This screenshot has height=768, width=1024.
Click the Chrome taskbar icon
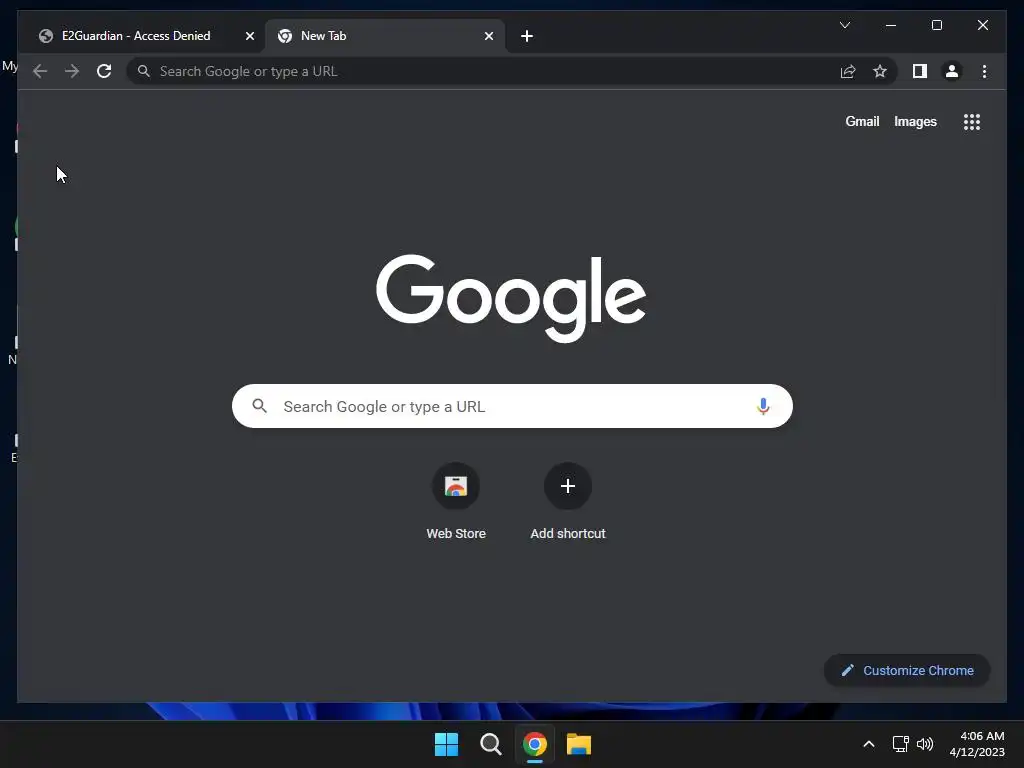(534, 744)
